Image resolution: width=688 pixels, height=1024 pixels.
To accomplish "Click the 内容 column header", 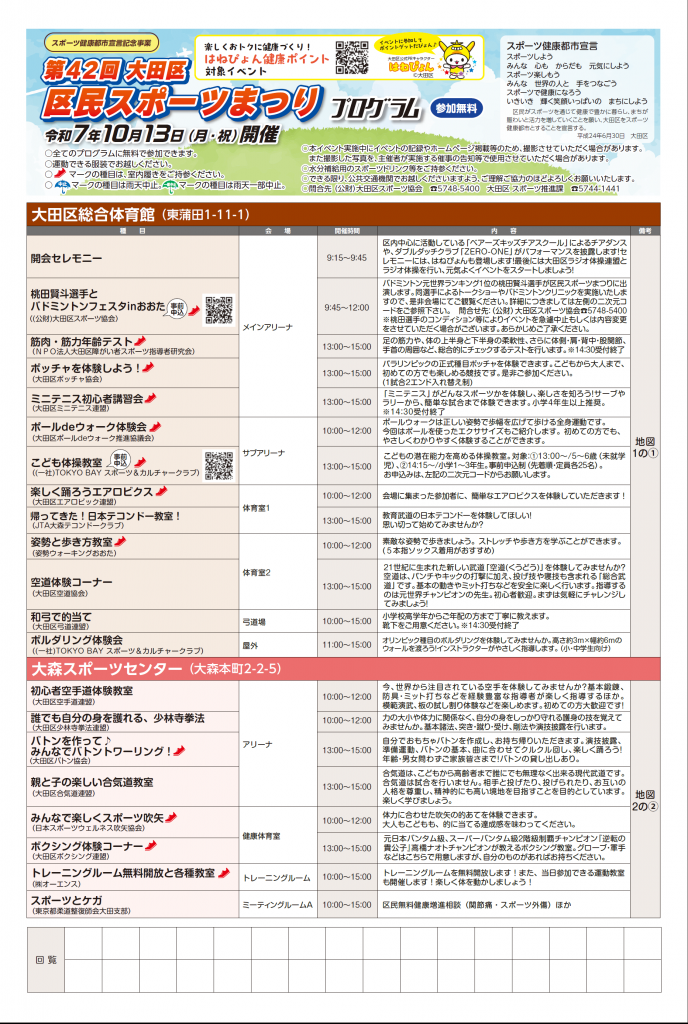I will pyautogui.click(x=503, y=231).
